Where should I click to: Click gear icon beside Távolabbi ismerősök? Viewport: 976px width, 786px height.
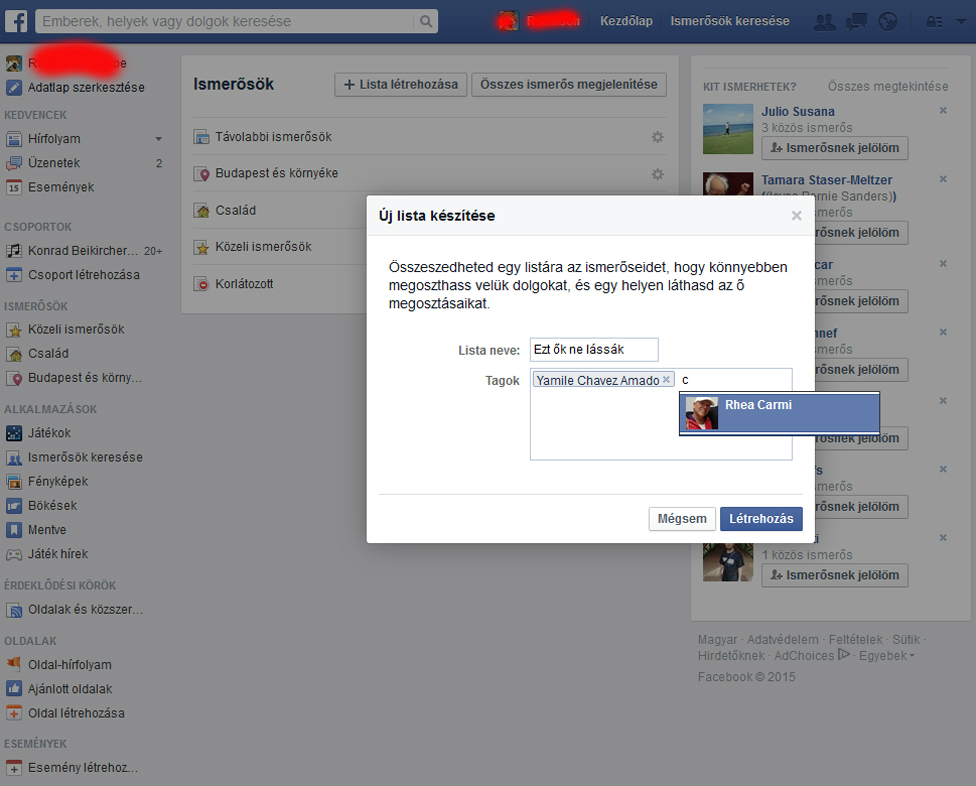(657, 137)
